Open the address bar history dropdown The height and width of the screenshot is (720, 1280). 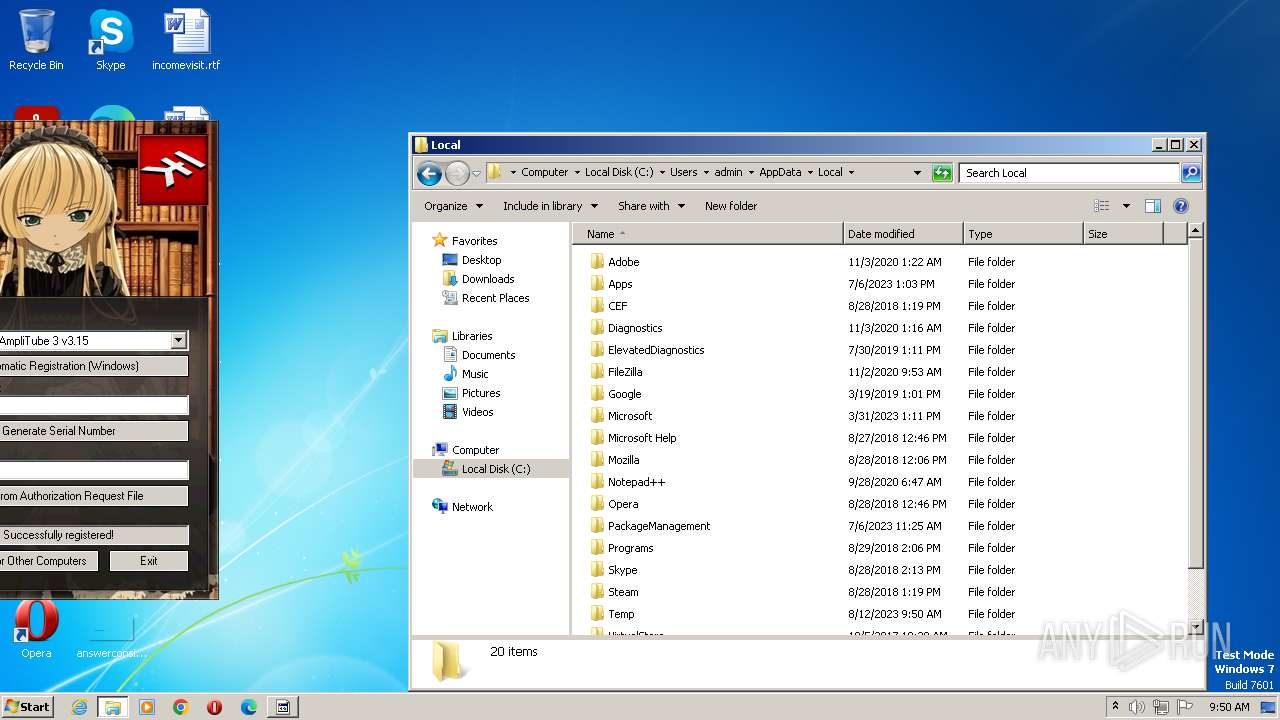(917, 173)
